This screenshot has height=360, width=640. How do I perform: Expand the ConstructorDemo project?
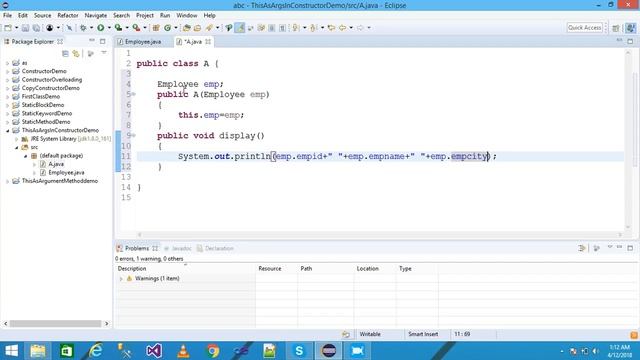(x=7, y=71)
